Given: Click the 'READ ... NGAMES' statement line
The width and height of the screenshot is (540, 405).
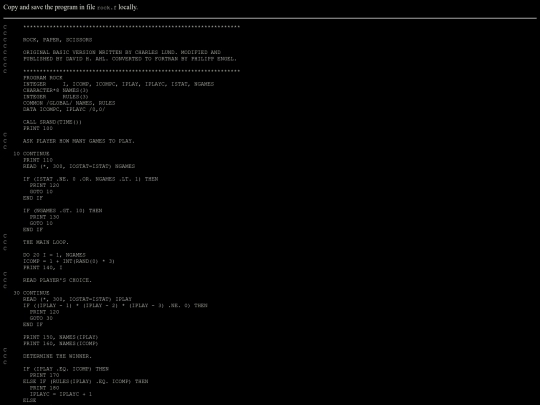Looking at the screenshot, I should tap(79, 166).
